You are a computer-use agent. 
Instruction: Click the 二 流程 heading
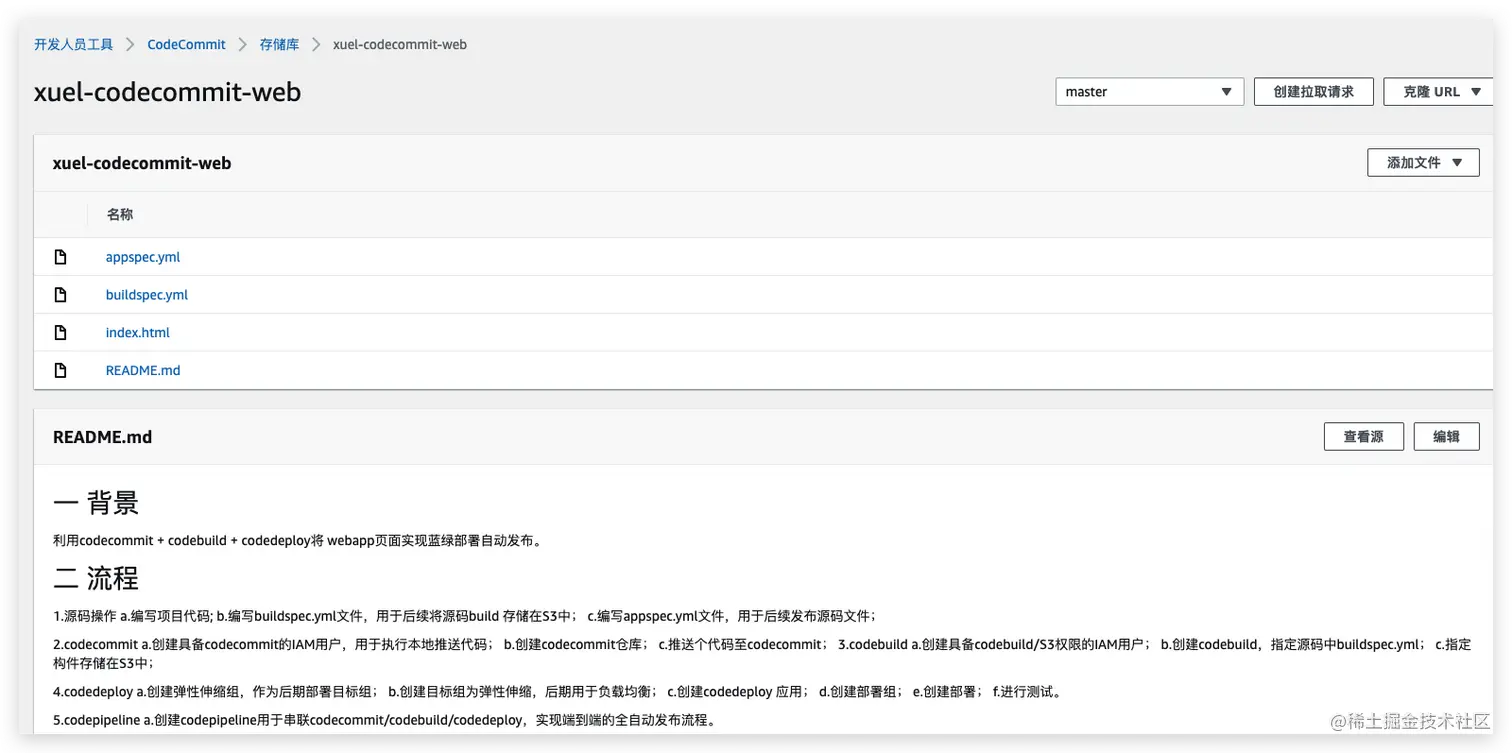(96, 578)
